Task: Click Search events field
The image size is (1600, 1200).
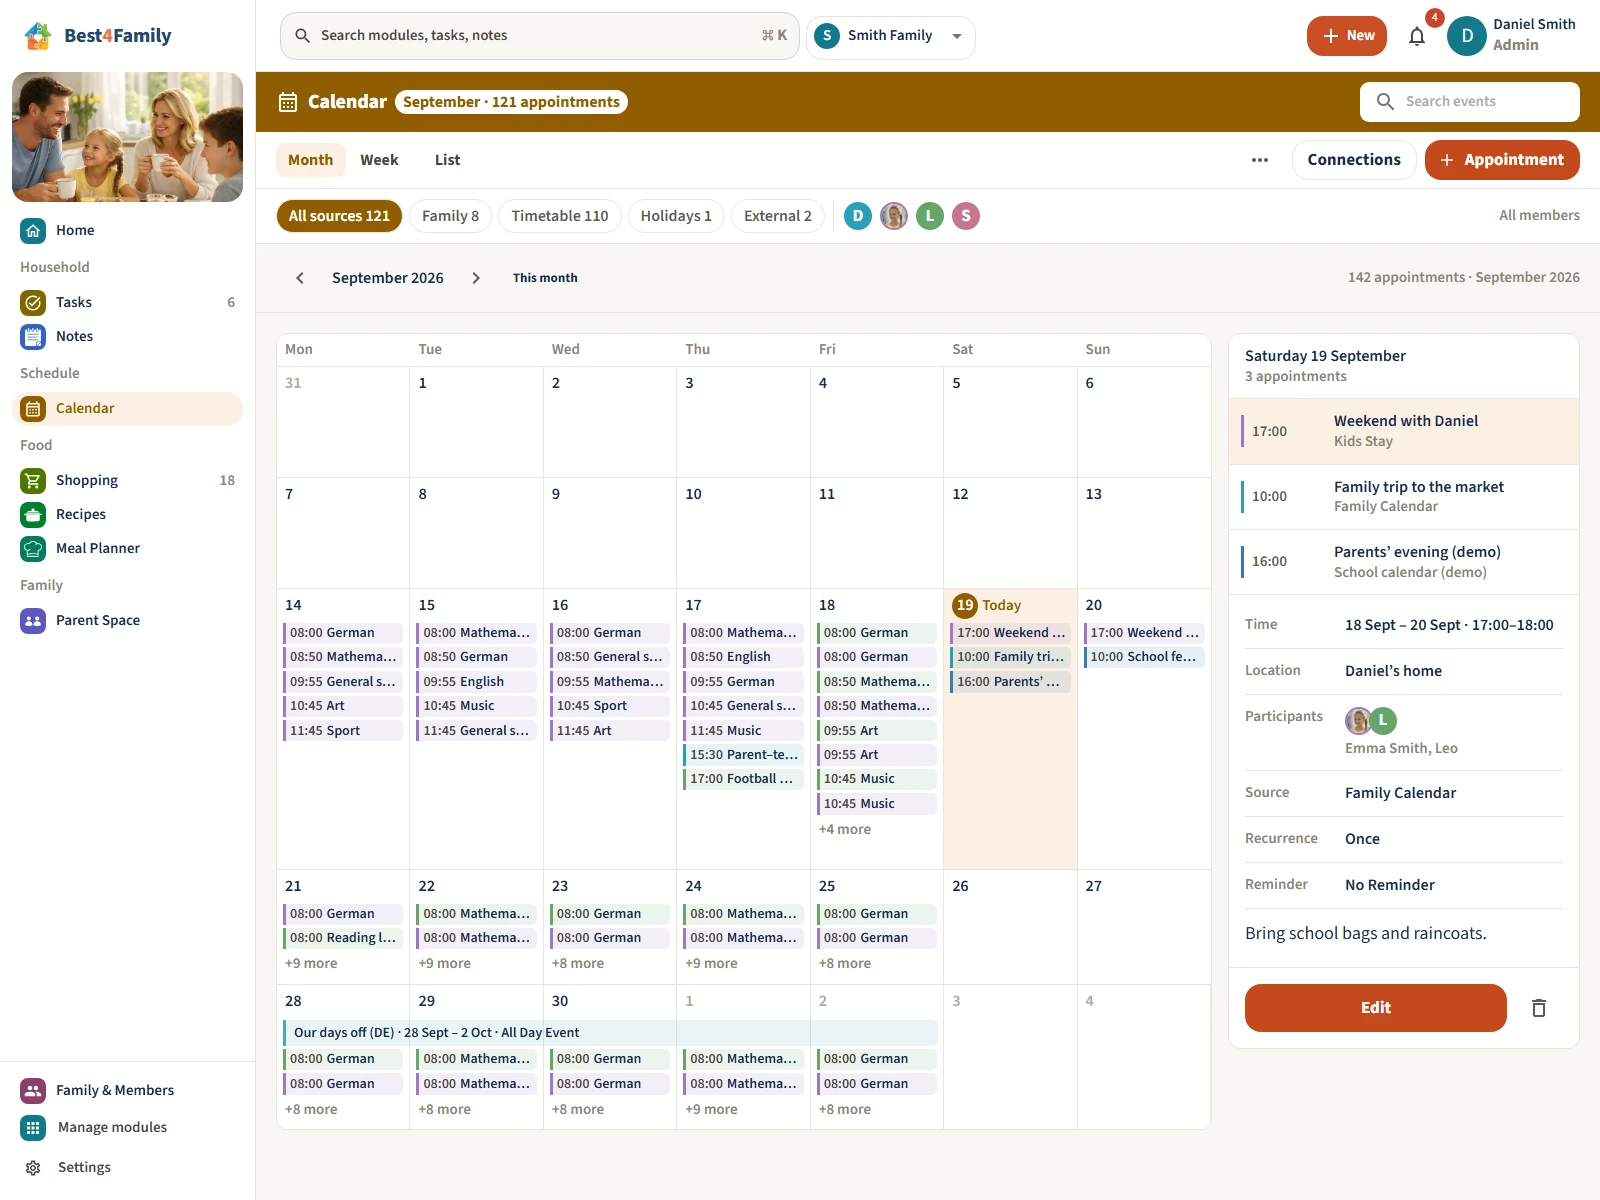Action: pyautogui.click(x=1470, y=101)
